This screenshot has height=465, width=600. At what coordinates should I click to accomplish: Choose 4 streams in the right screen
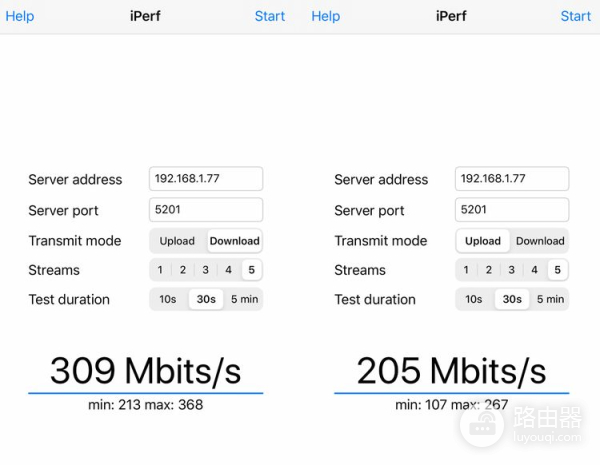(x=534, y=270)
